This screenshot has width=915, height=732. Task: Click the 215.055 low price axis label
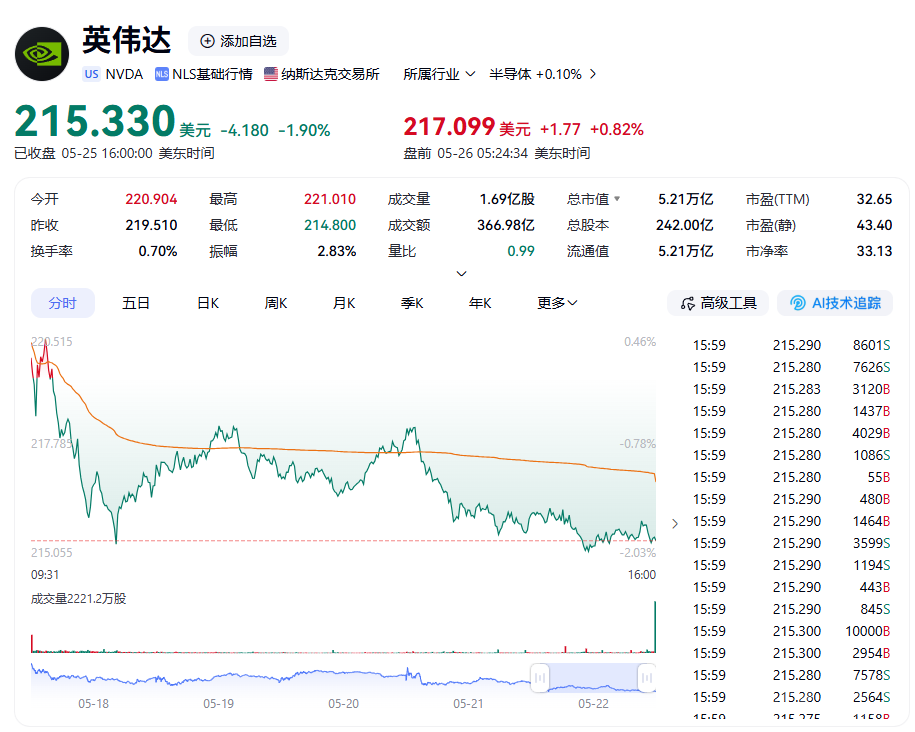pyautogui.click(x=51, y=552)
